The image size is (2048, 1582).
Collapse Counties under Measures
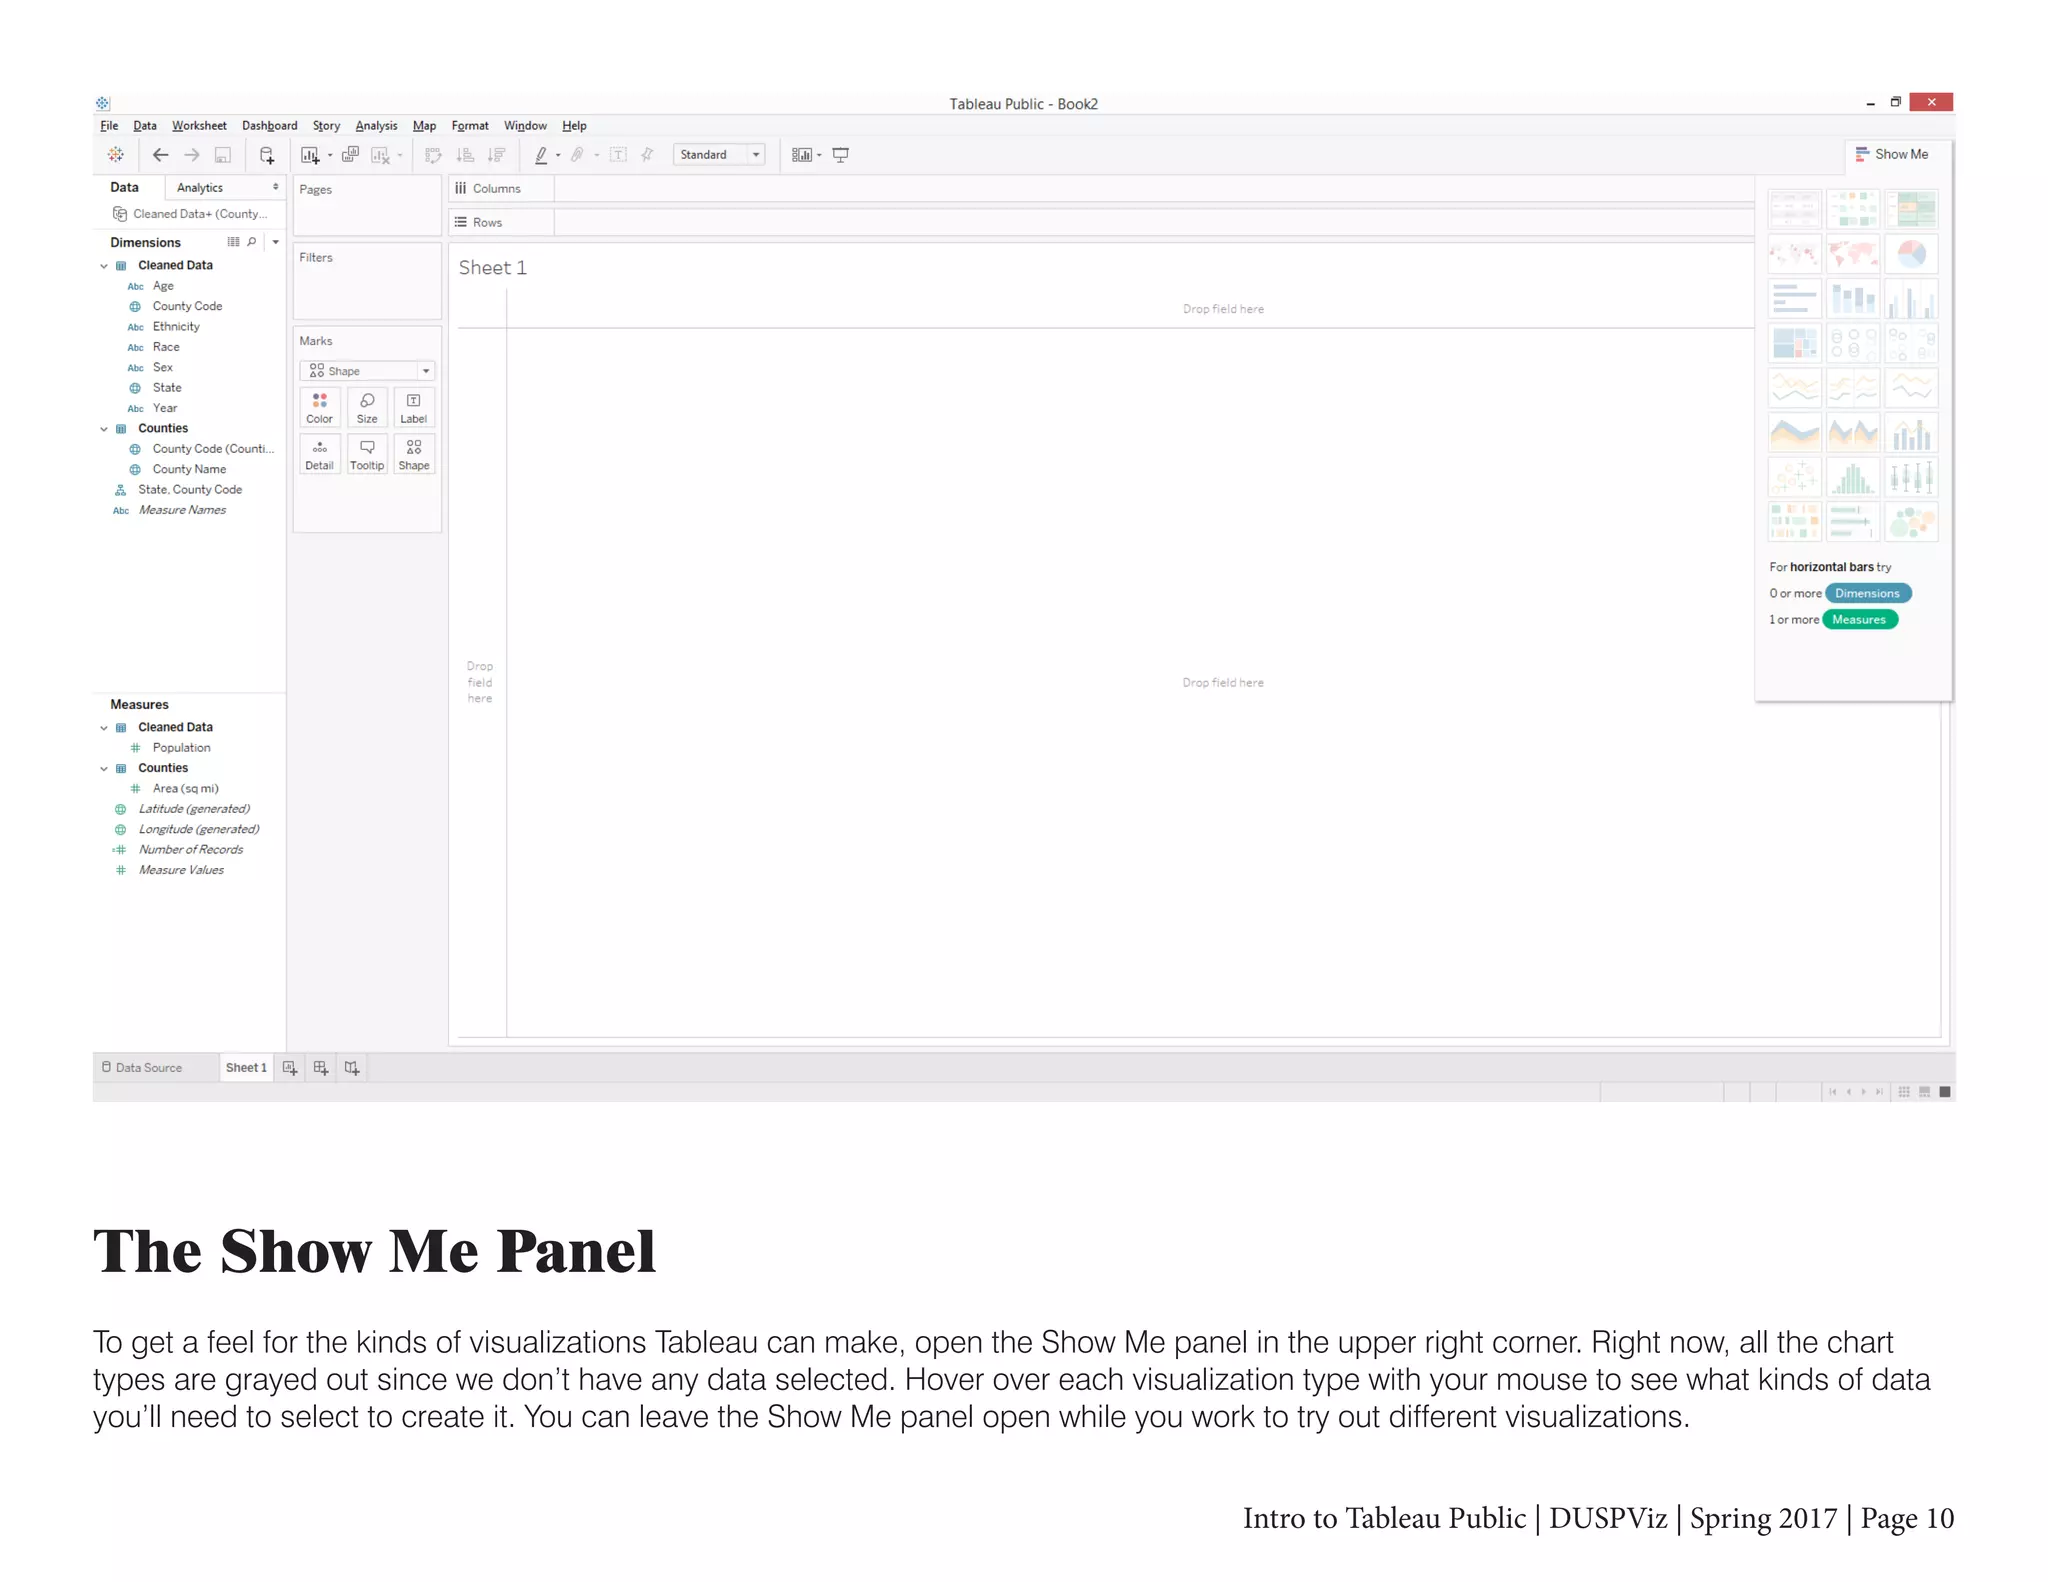[x=104, y=769]
